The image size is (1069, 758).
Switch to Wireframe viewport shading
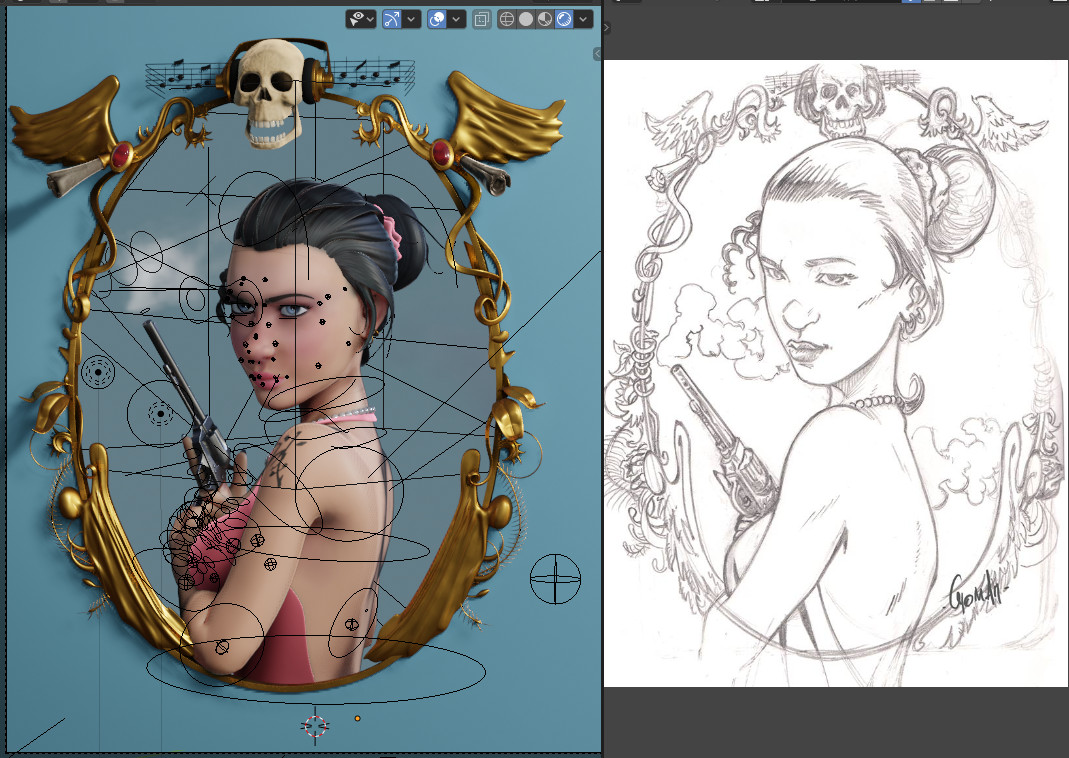point(507,19)
